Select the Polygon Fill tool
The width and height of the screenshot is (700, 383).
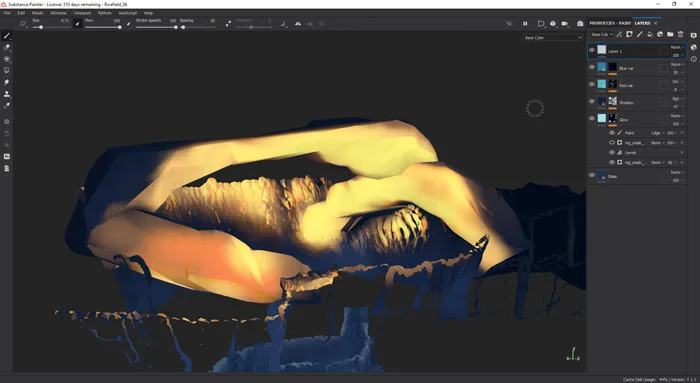7,71
